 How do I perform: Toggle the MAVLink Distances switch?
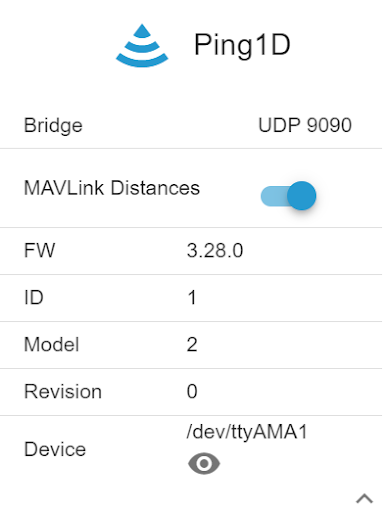[x=288, y=196]
